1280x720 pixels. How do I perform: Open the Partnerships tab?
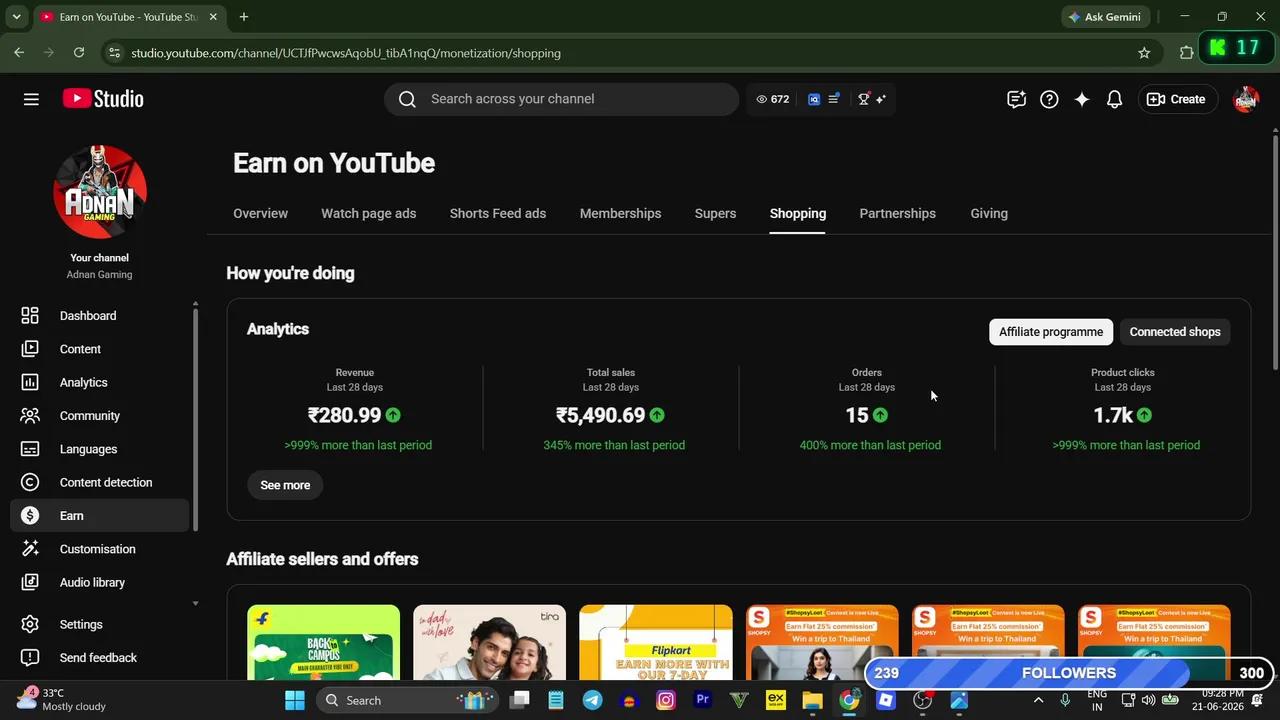click(898, 213)
